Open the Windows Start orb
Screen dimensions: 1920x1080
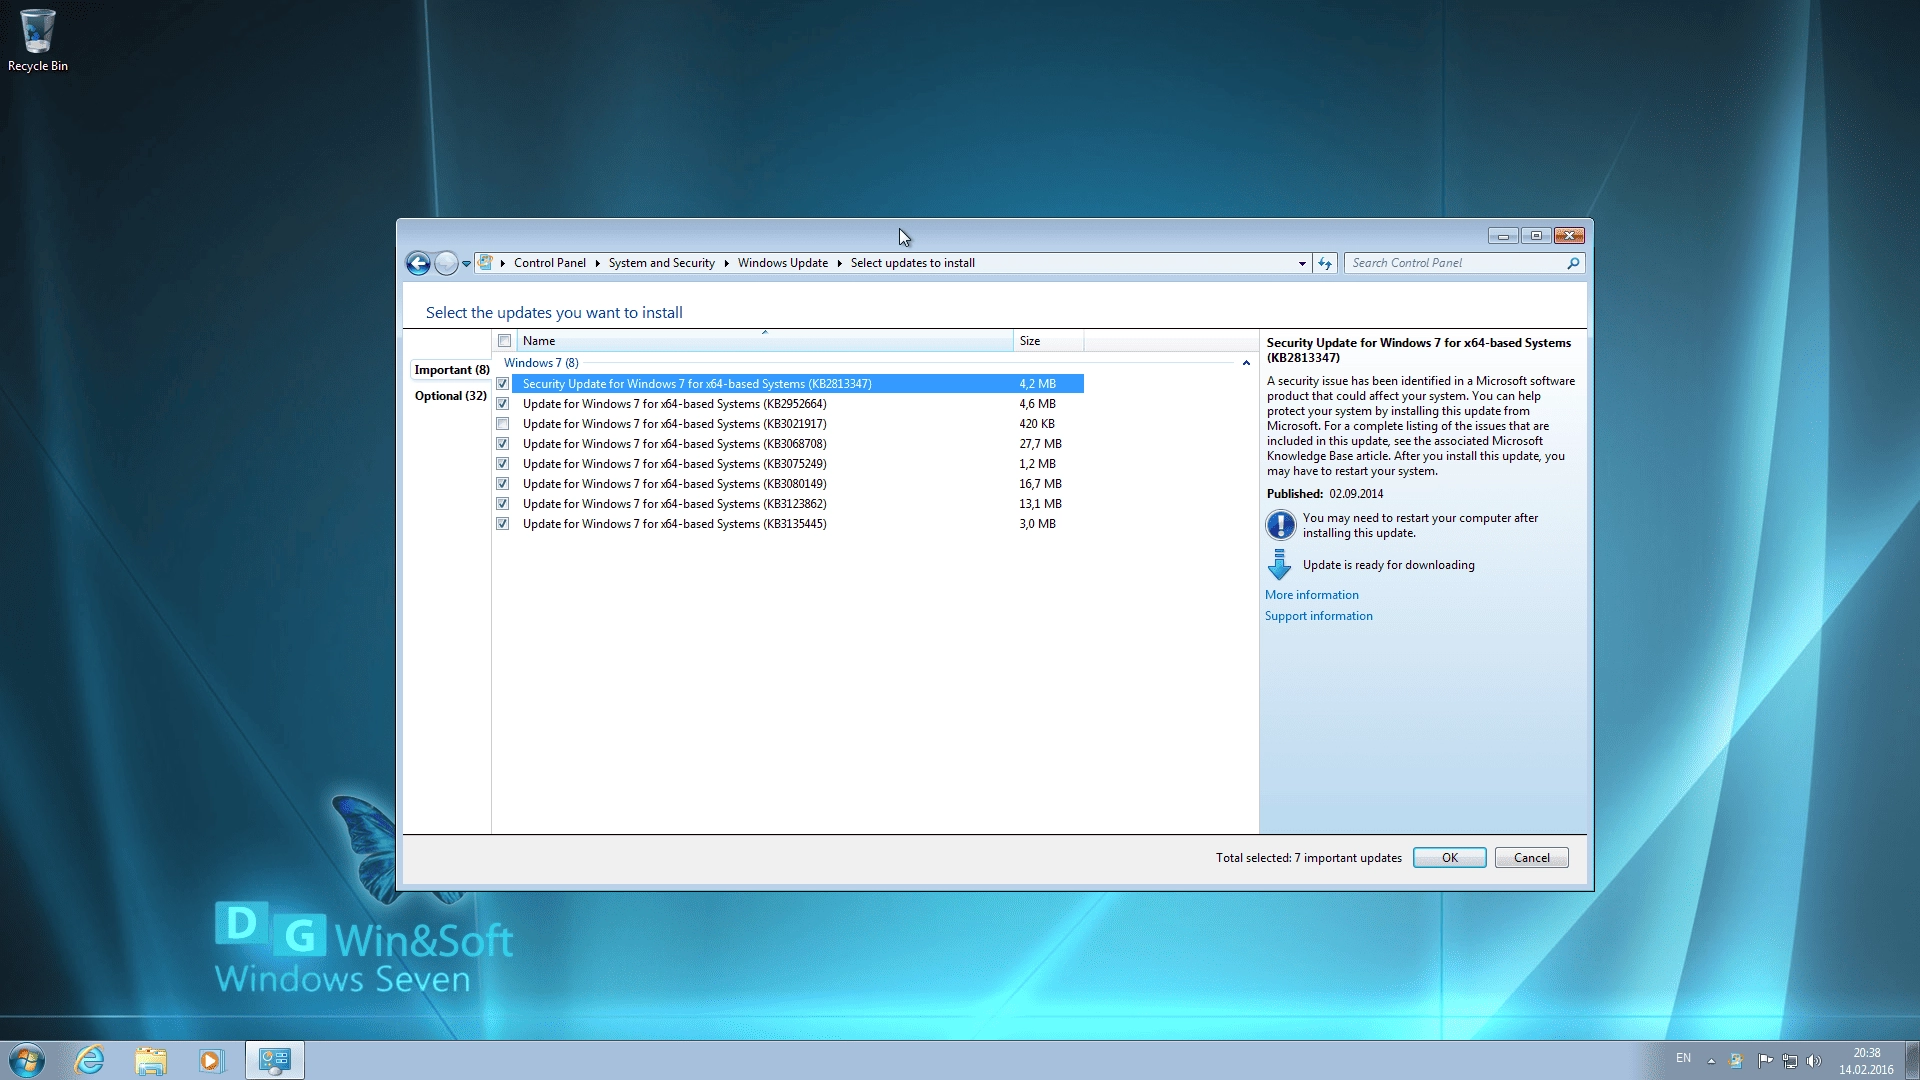click(x=27, y=1060)
